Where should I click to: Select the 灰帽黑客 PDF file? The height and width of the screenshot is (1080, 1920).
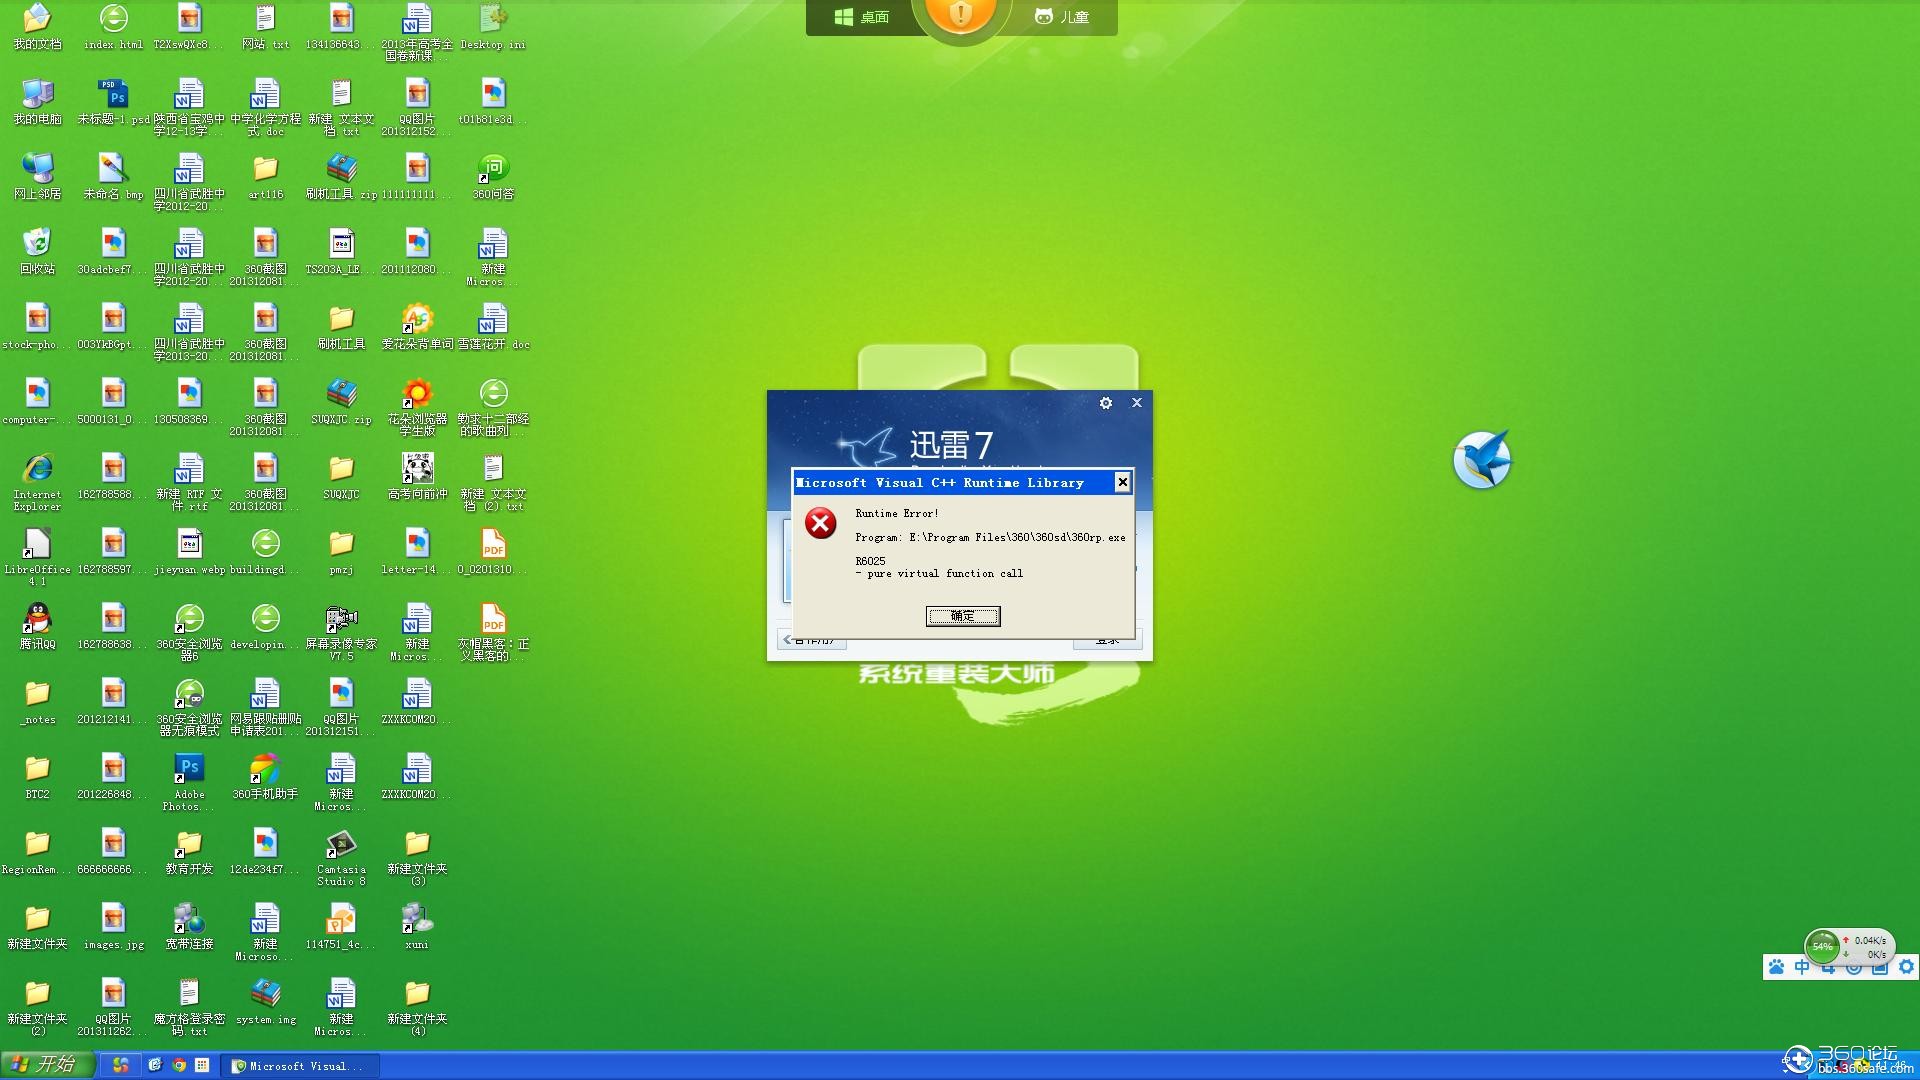click(493, 633)
